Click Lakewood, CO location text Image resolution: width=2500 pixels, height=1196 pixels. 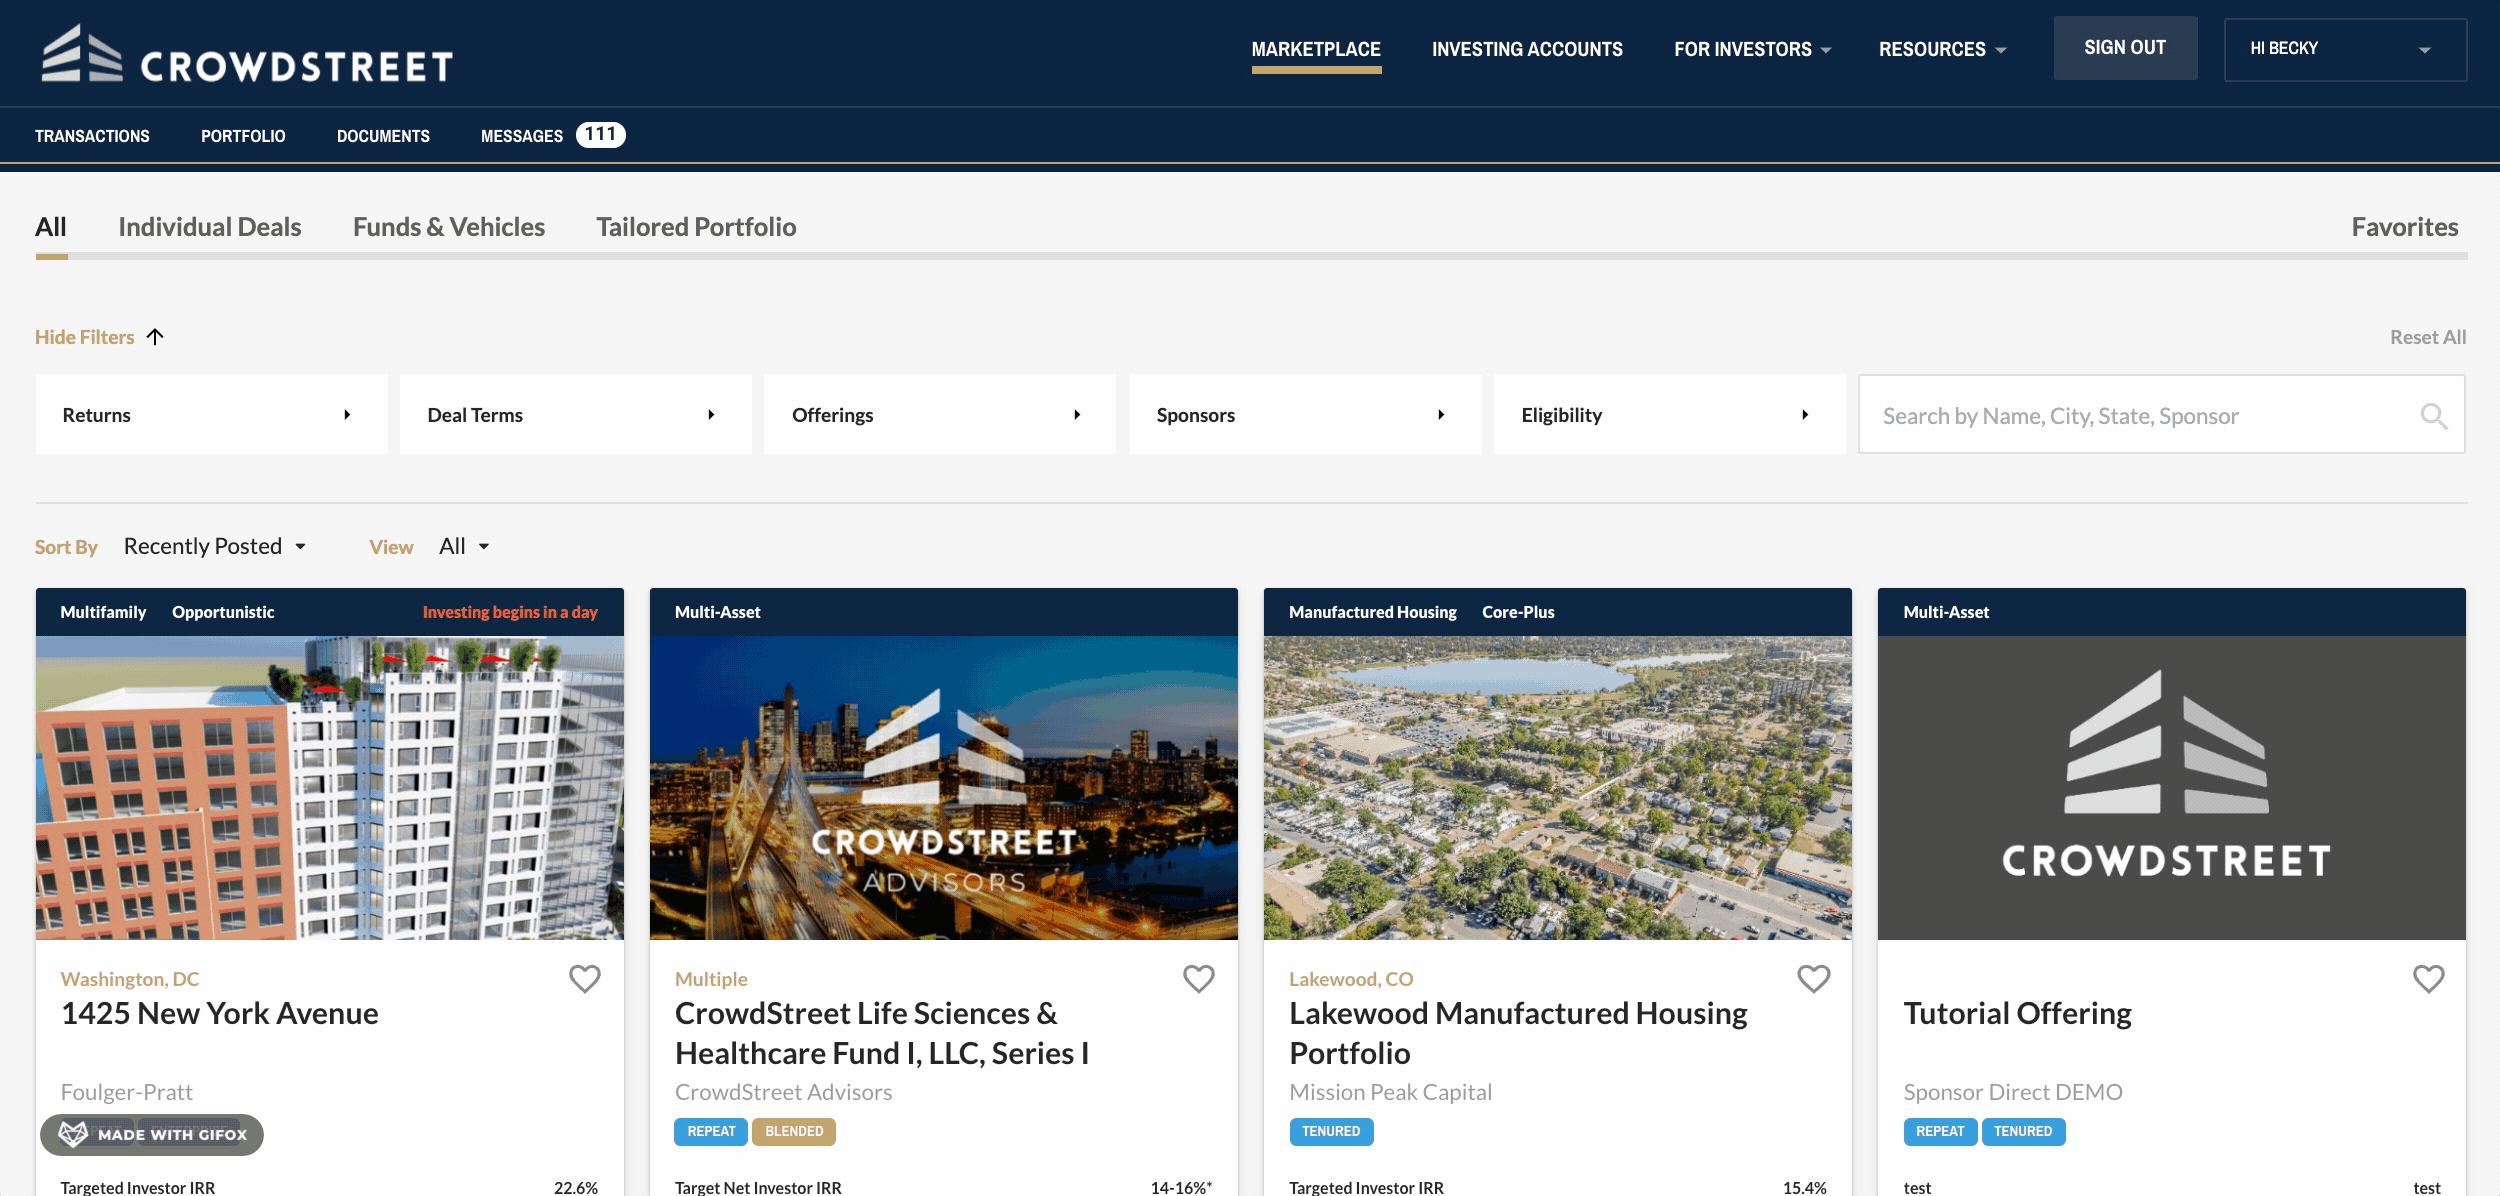[1350, 979]
